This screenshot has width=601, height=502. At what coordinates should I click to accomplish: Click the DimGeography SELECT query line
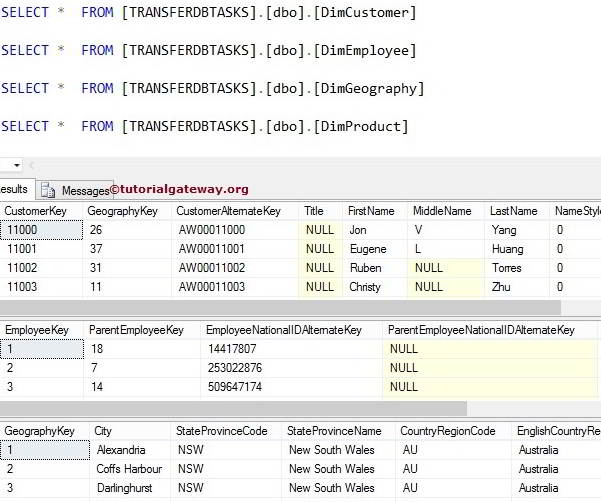pyautogui.click(x=212, y=89)
